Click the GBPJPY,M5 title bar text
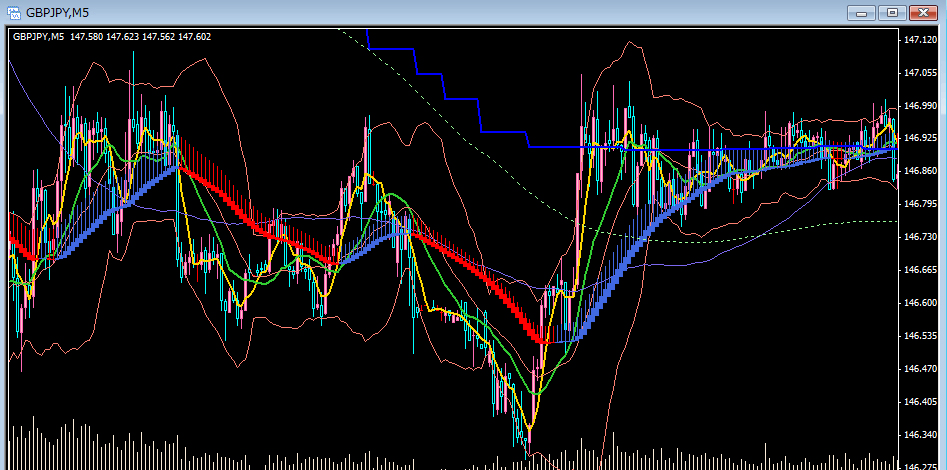Screen dimensions: 947x470 (x=59, y=12)
